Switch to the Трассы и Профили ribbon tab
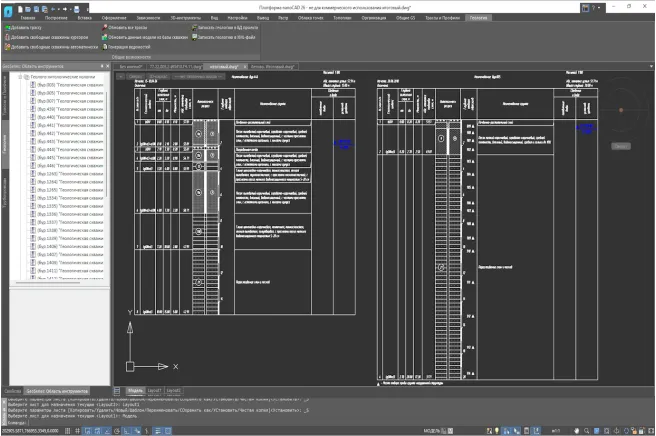 coord(442,18)
